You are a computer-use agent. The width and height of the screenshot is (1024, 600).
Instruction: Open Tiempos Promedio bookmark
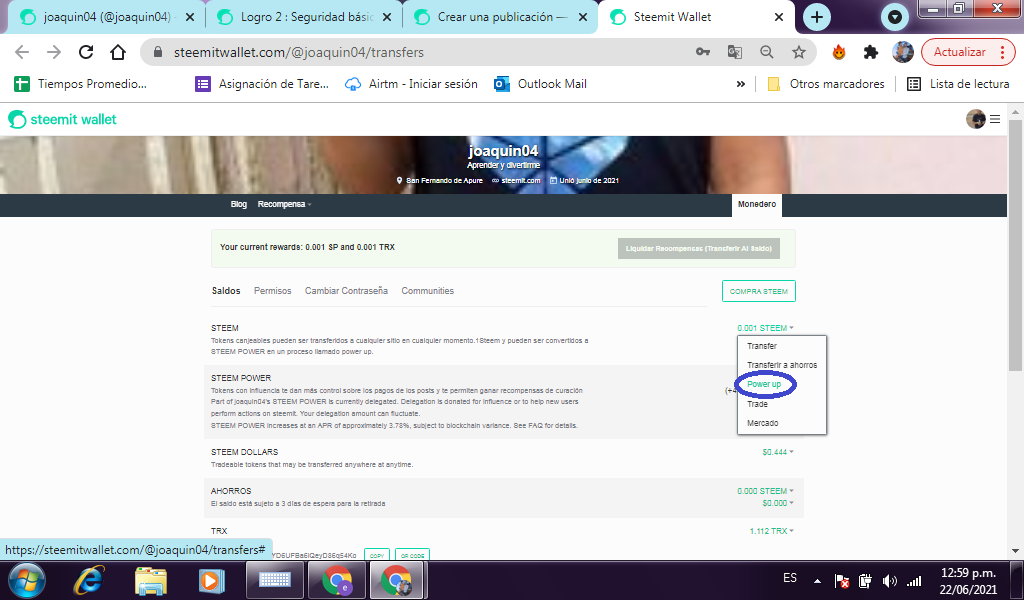[81, 84]
